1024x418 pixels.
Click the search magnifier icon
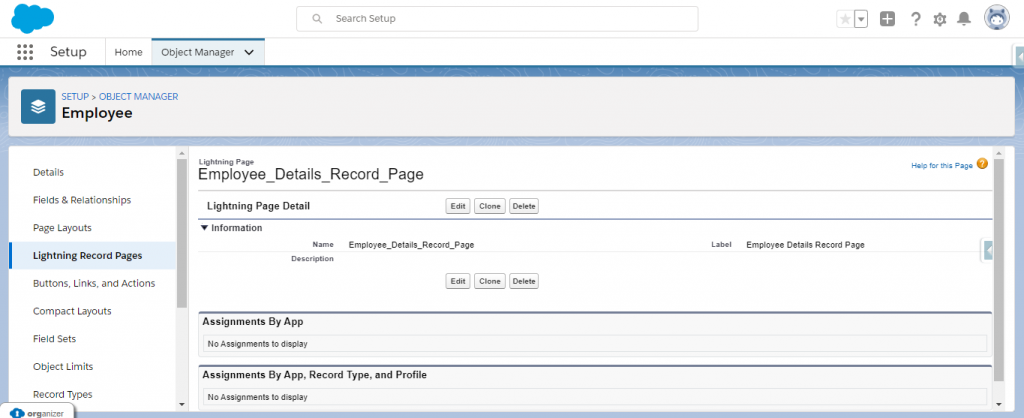(x=317, y=19)
